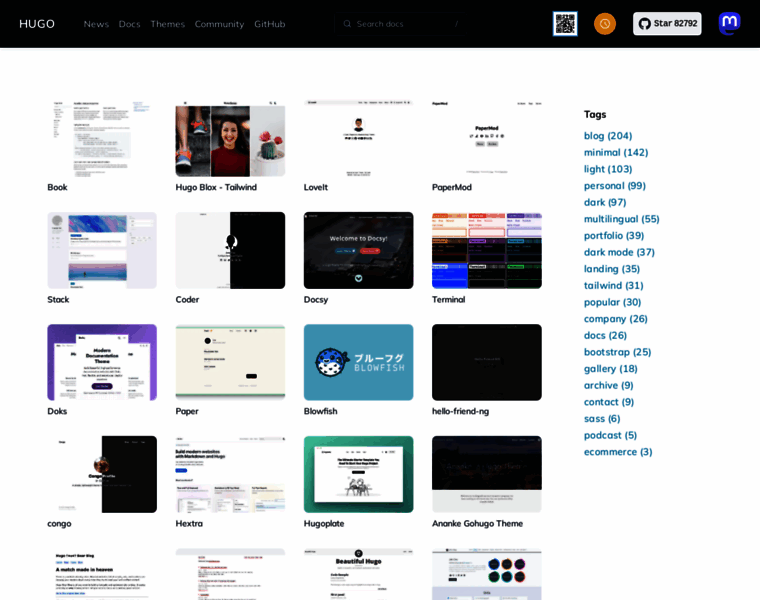Filter themes by portfolio (39) tag
The width and height of the screenshot is (760, 600).
(614, 236)
